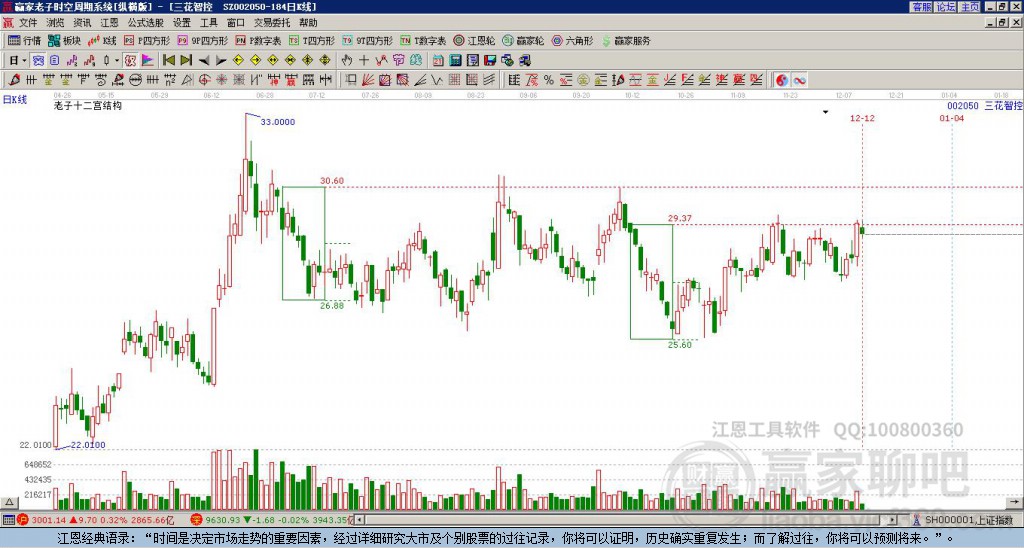Toggle the 权 rights adjustment button
Viewport: 1024px width, 548px height.
click(x=130, y=61)
